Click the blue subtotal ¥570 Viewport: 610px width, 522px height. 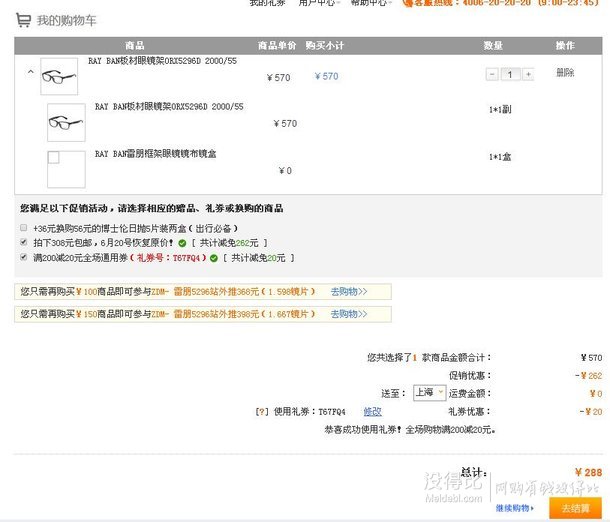coord(326,76)
